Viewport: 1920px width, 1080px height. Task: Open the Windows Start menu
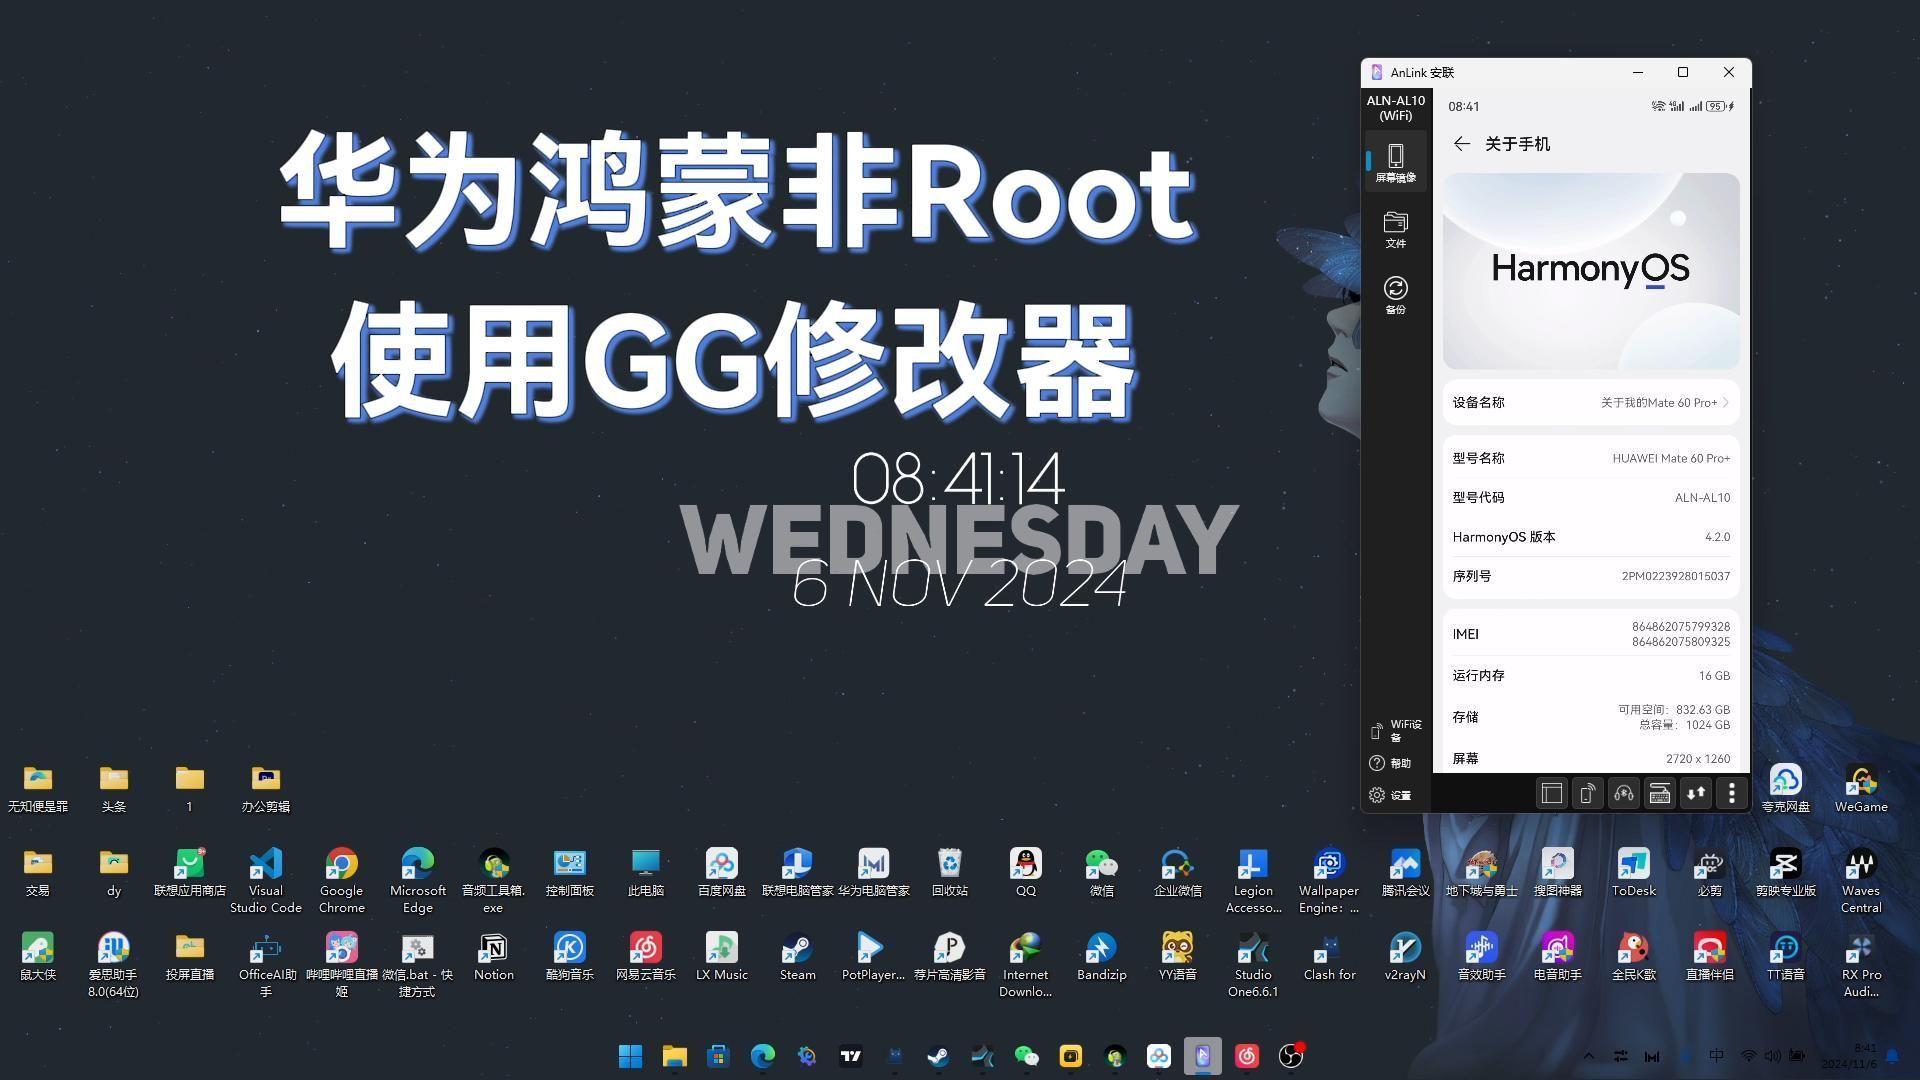(x=630, y=1056)
